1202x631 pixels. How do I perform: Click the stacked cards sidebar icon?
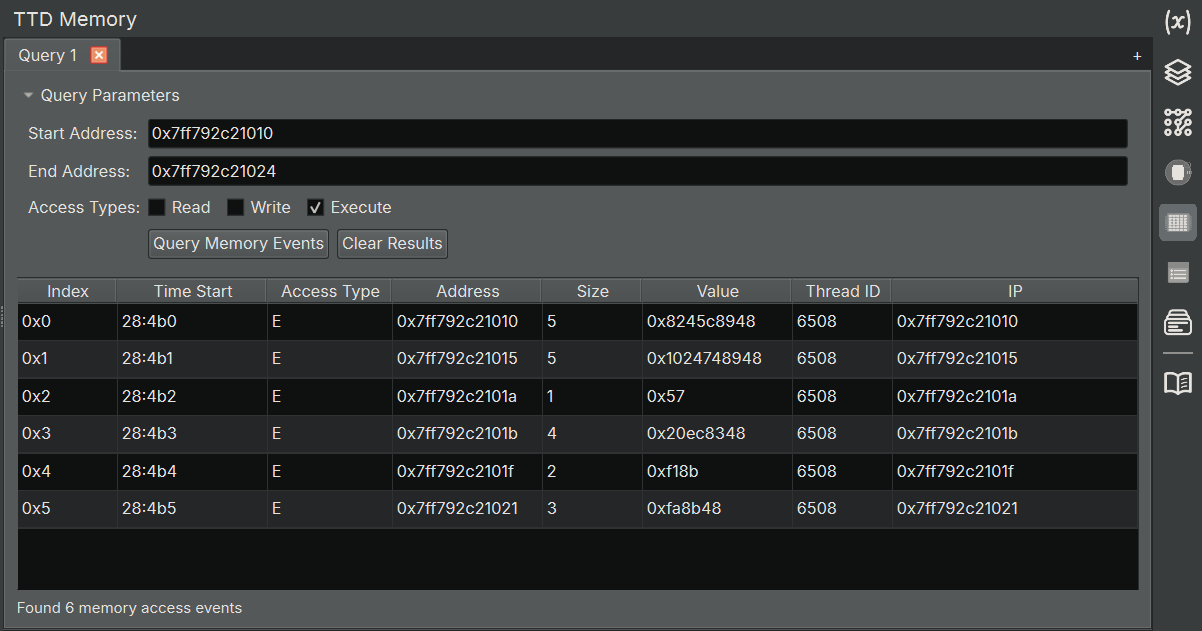(1177, 322)
